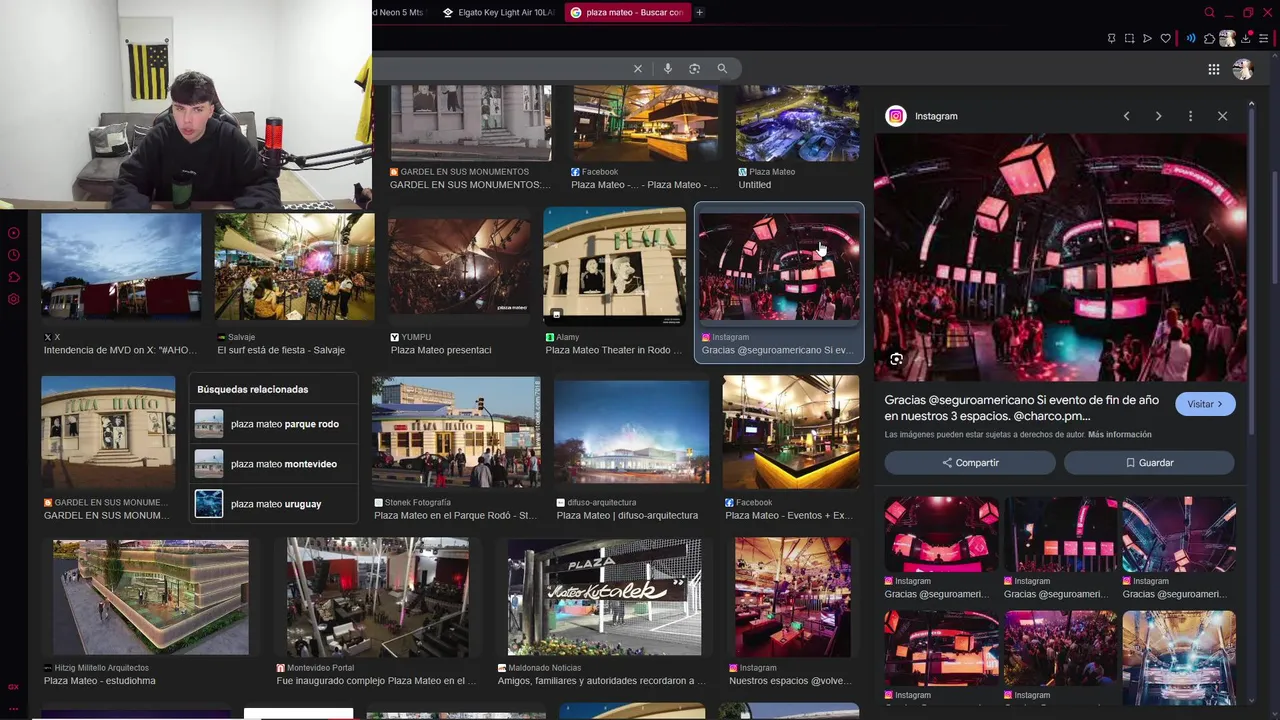Click the Visitar button
The width and height of the screenshot is (1280, 720).
tap(1205, 404)
